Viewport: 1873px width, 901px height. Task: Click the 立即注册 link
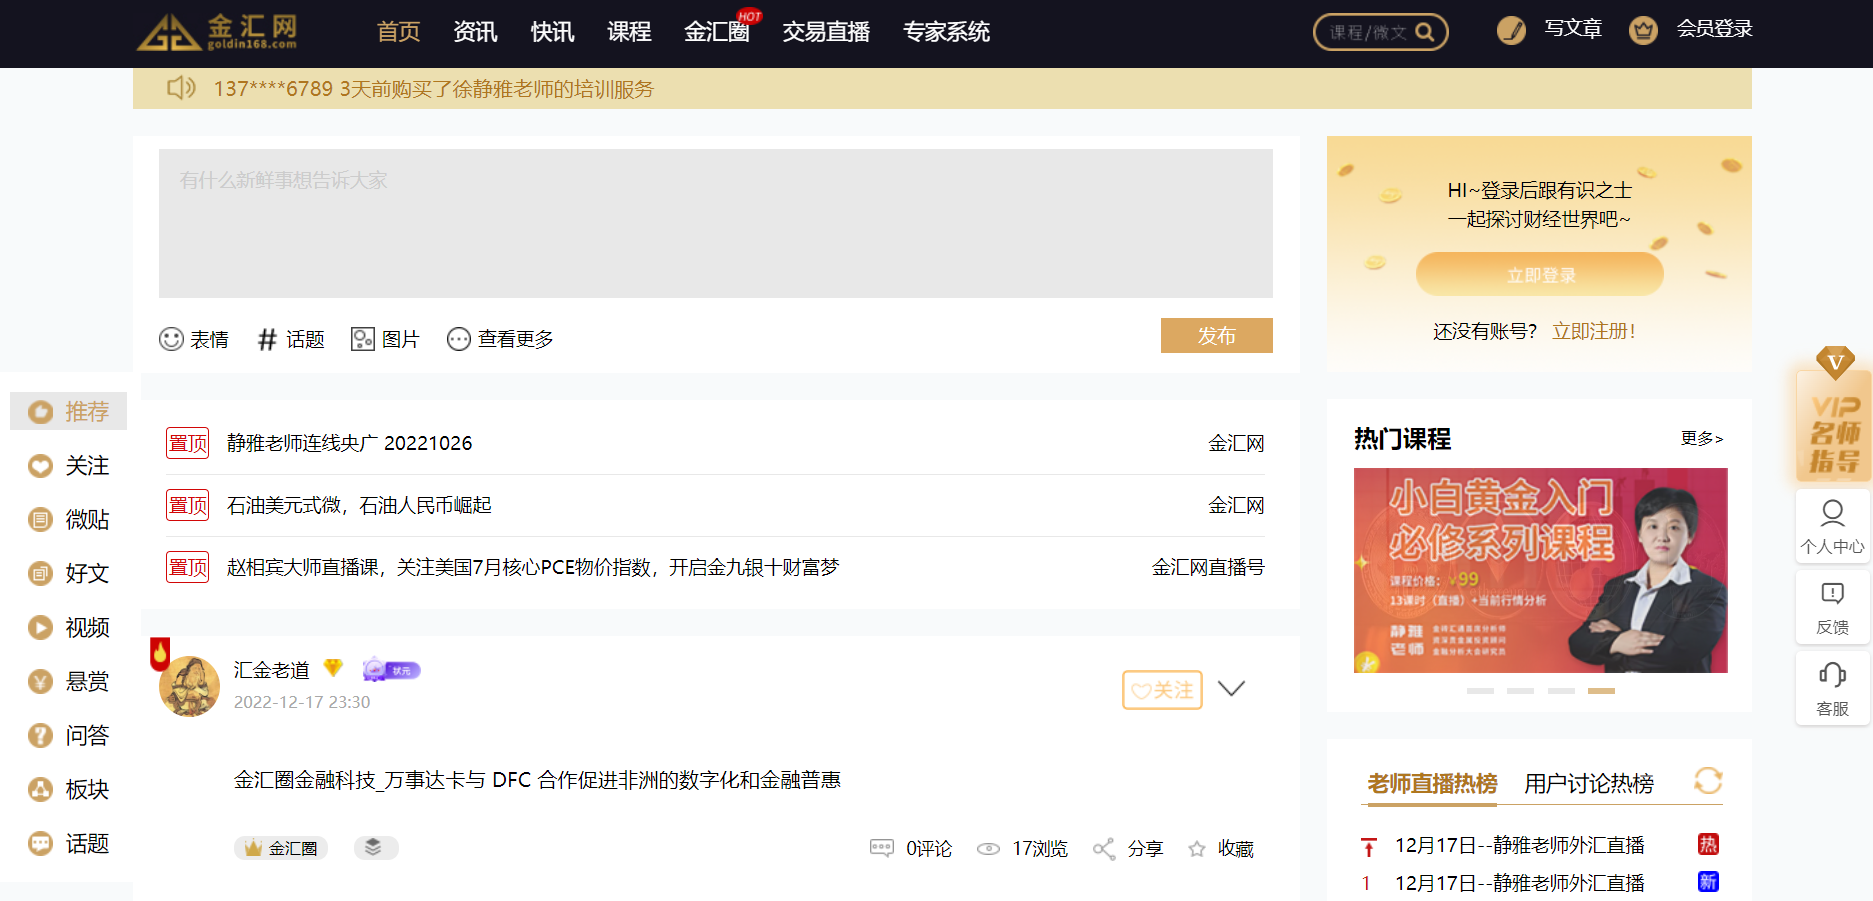(x=1594, y=331)
